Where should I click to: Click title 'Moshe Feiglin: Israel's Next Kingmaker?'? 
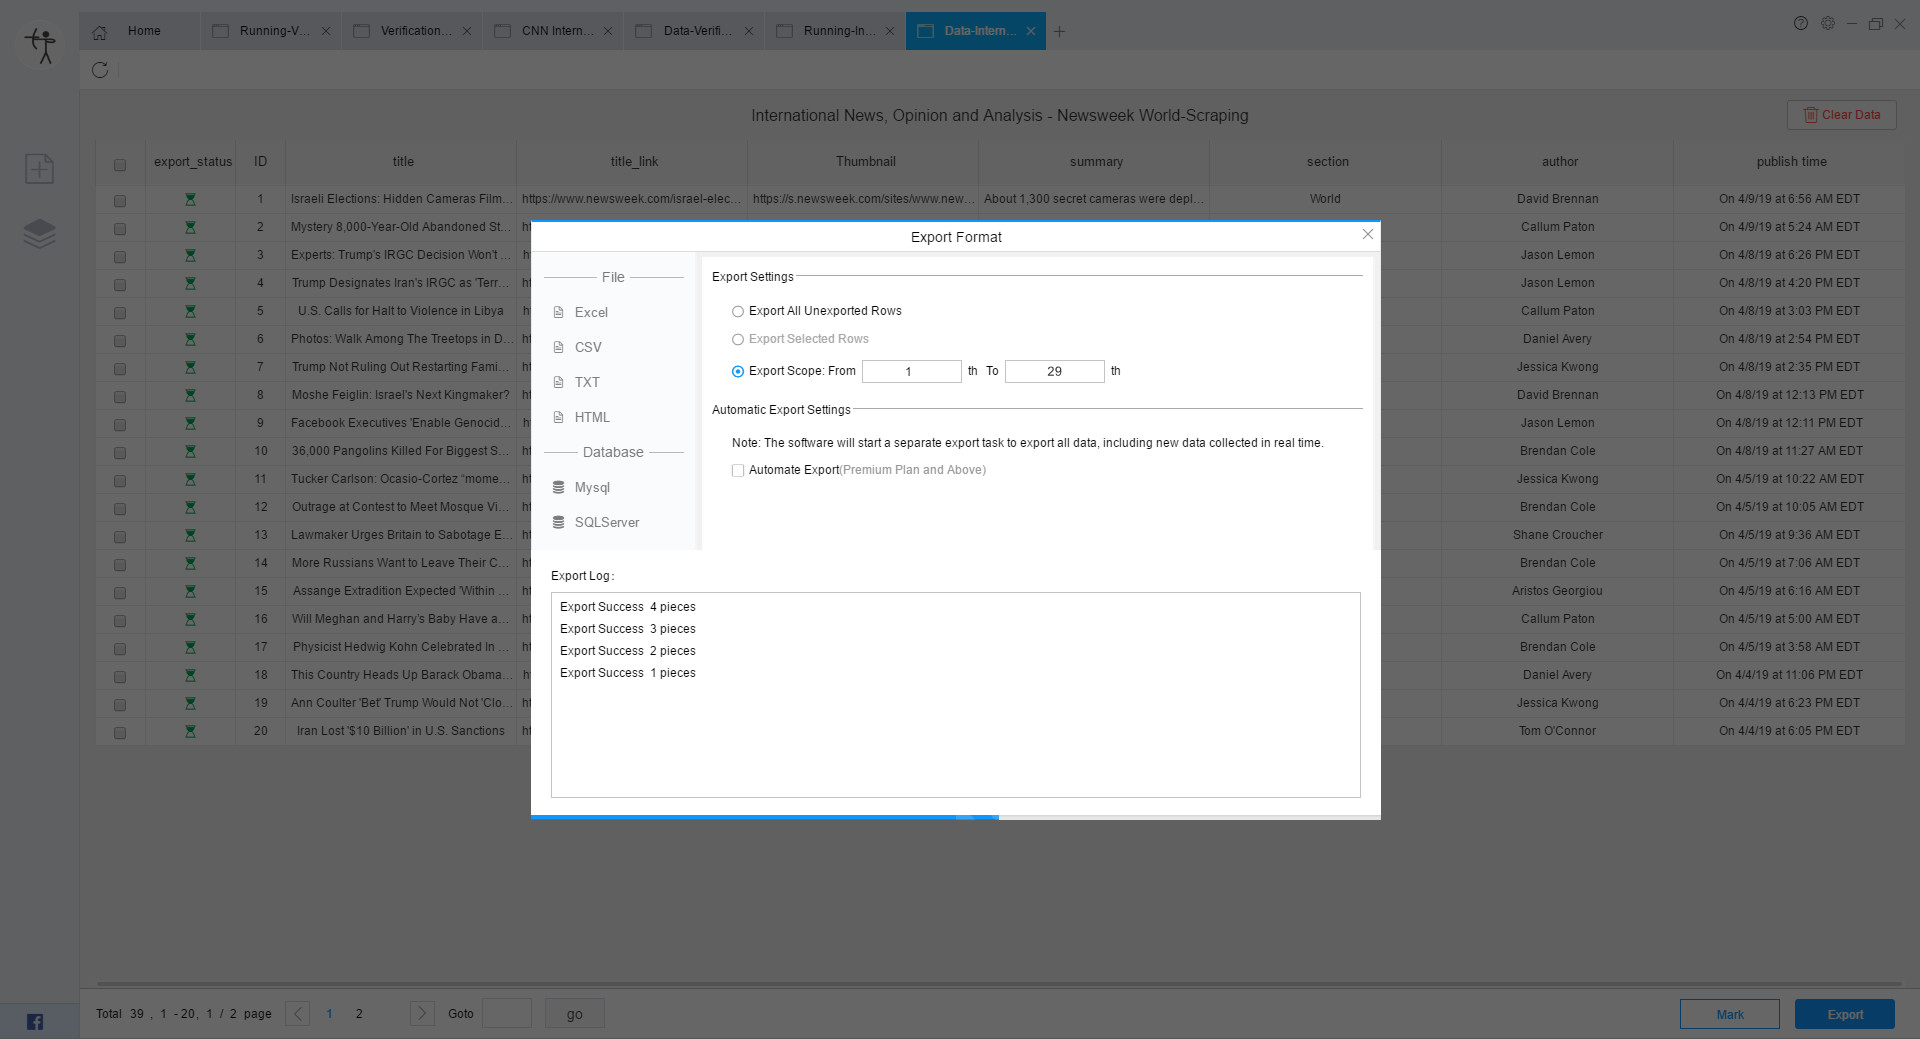(400, 395)
